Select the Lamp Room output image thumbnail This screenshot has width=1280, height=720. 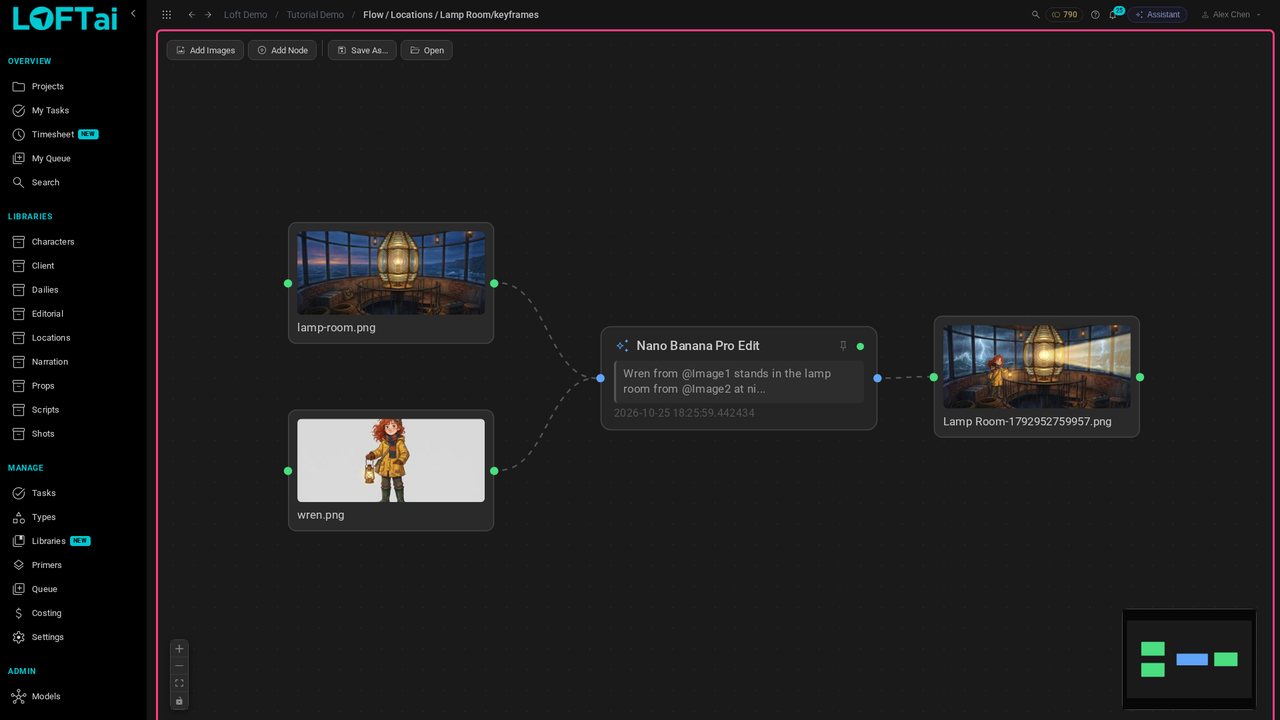point(1037,367)
